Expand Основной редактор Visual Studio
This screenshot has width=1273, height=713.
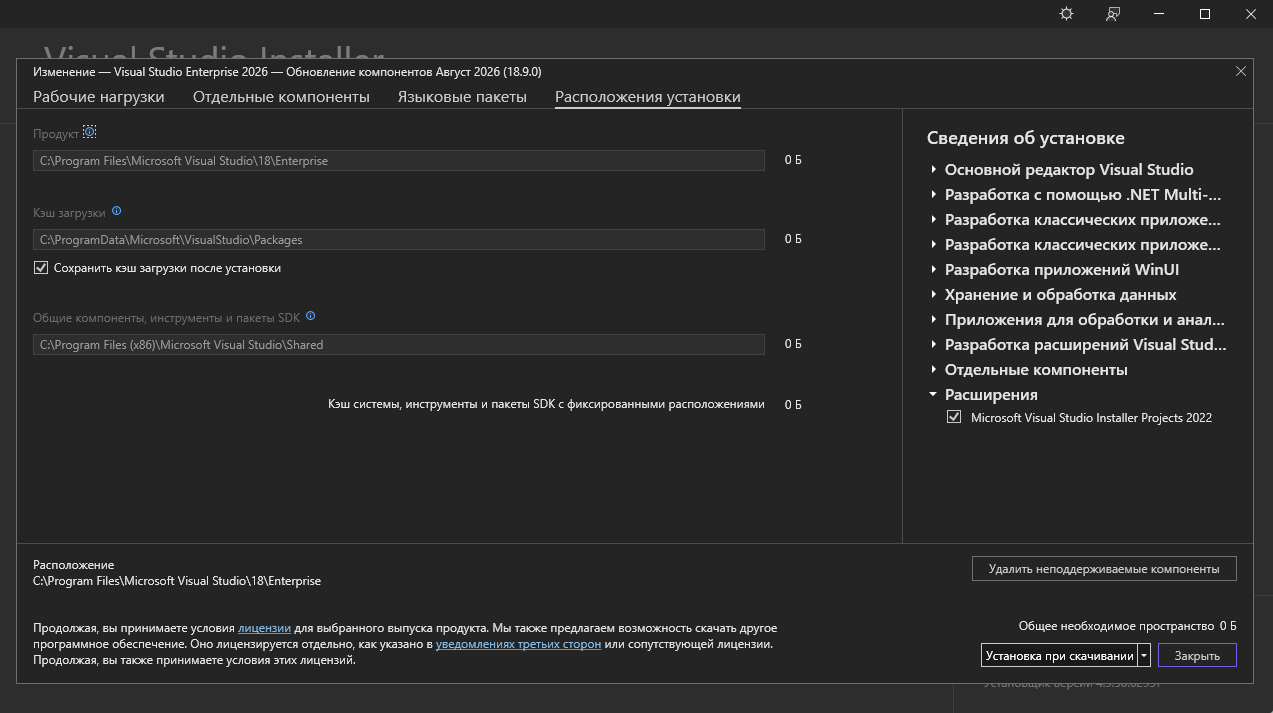pos(933,169)
